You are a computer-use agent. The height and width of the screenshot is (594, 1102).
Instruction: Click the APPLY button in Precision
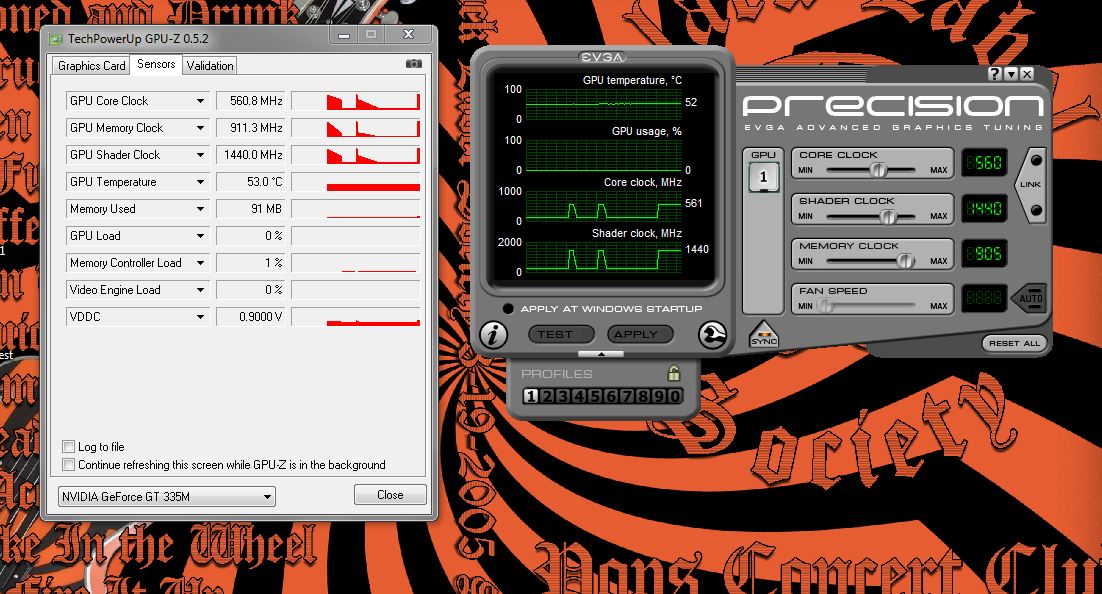click(x=640, y=335)
